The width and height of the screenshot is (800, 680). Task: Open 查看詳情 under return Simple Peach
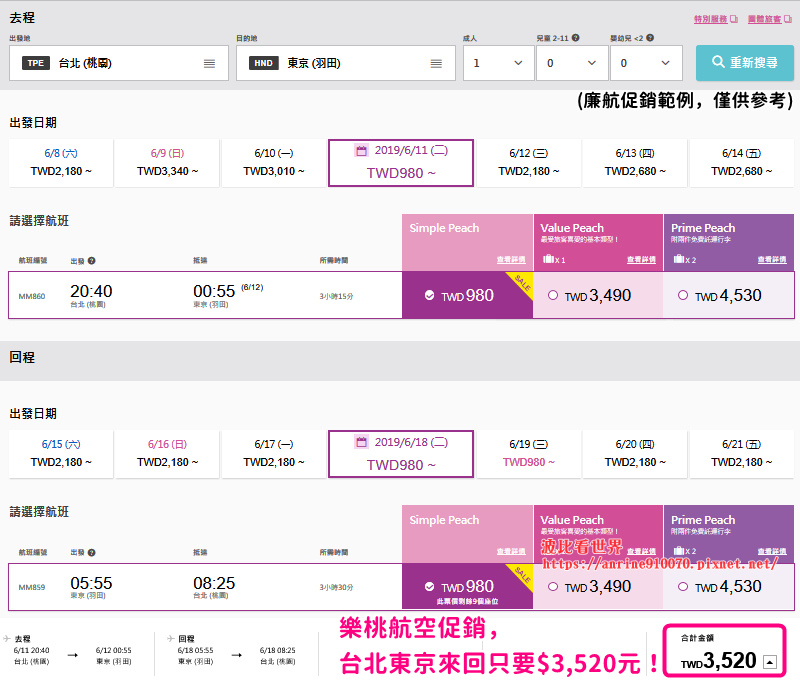coord(511,551)
